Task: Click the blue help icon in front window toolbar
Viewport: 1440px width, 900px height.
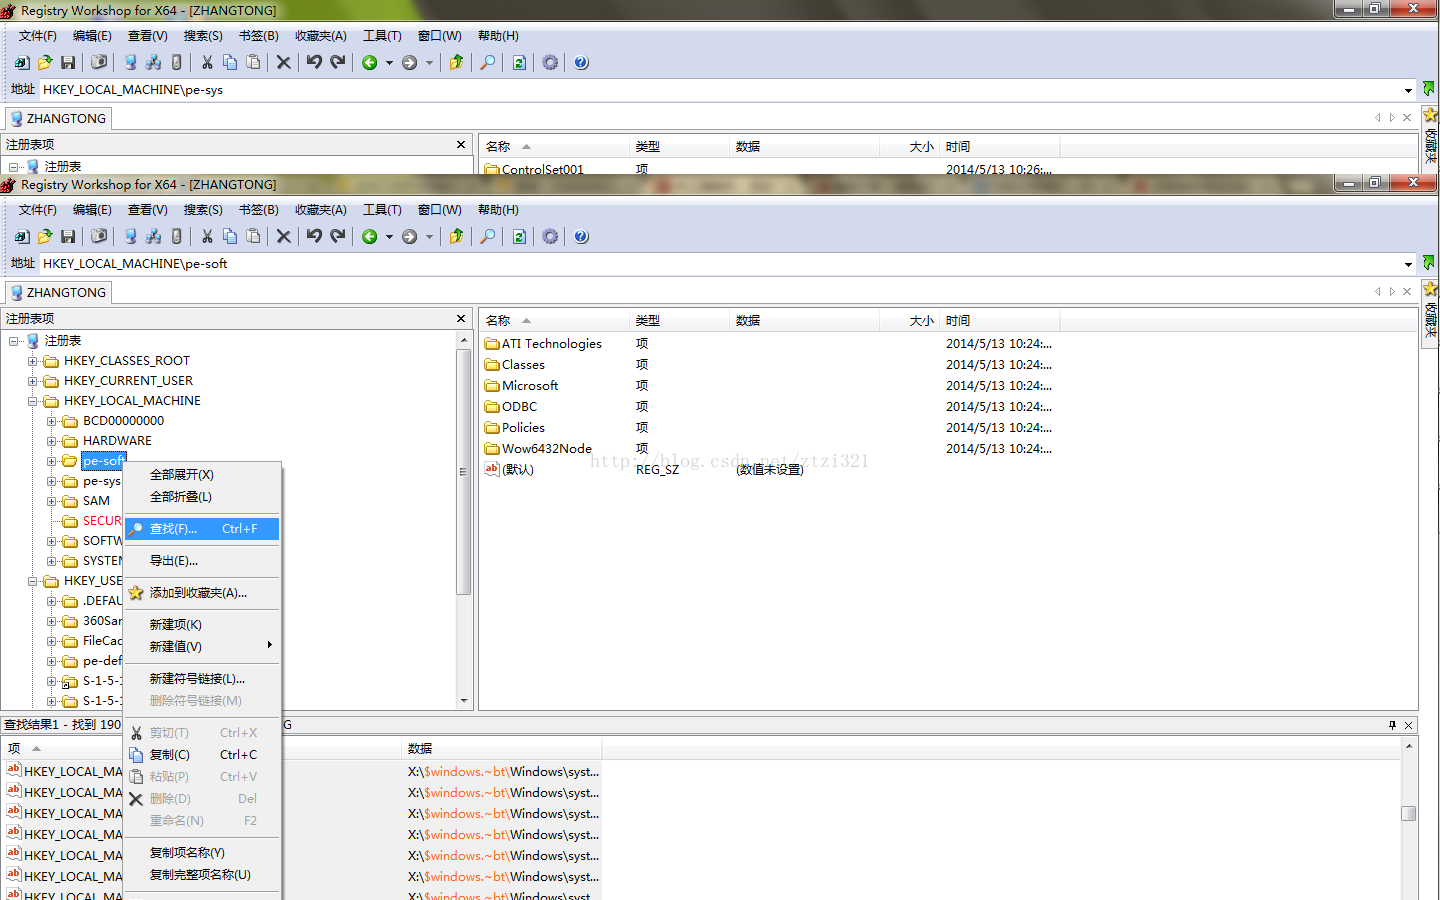Action: click(x=581, y=236)
